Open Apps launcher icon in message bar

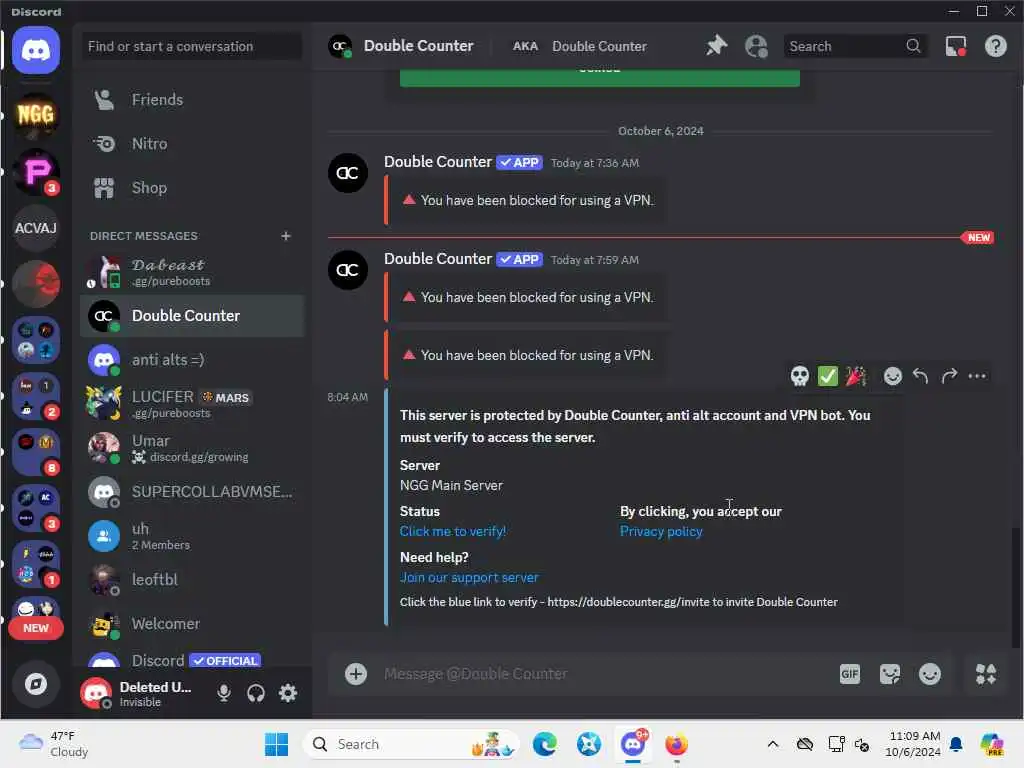pos(985,674)
